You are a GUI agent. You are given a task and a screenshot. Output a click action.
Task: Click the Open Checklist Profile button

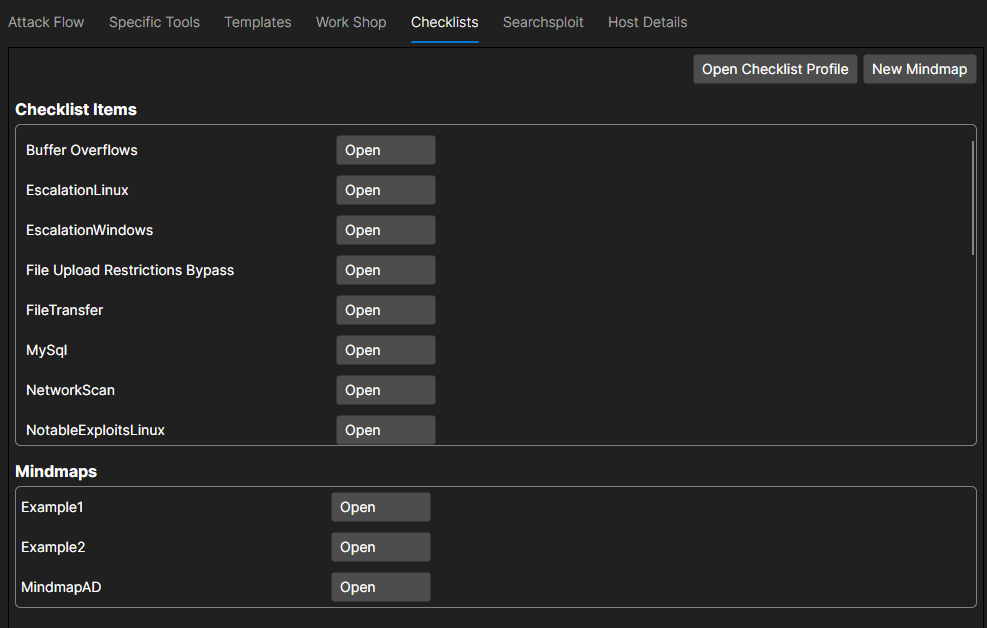click(775, 69)
